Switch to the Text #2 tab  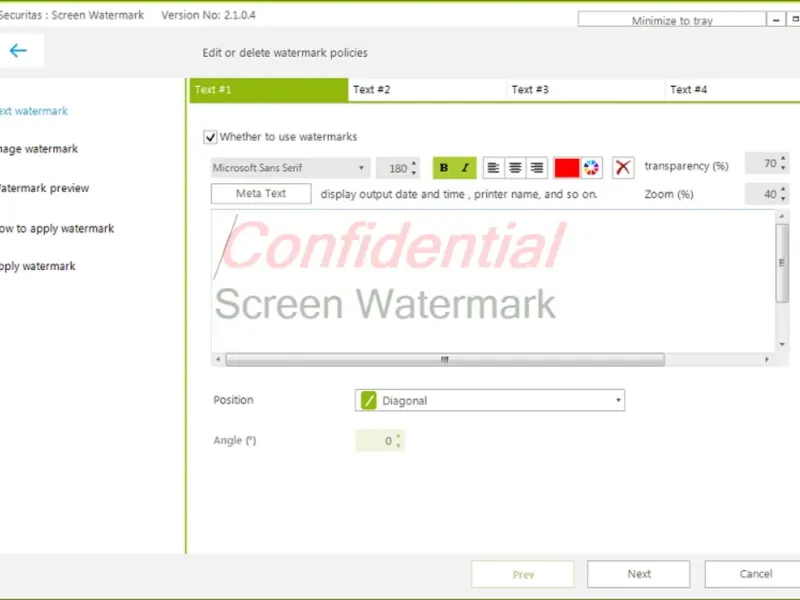(428, 90)
